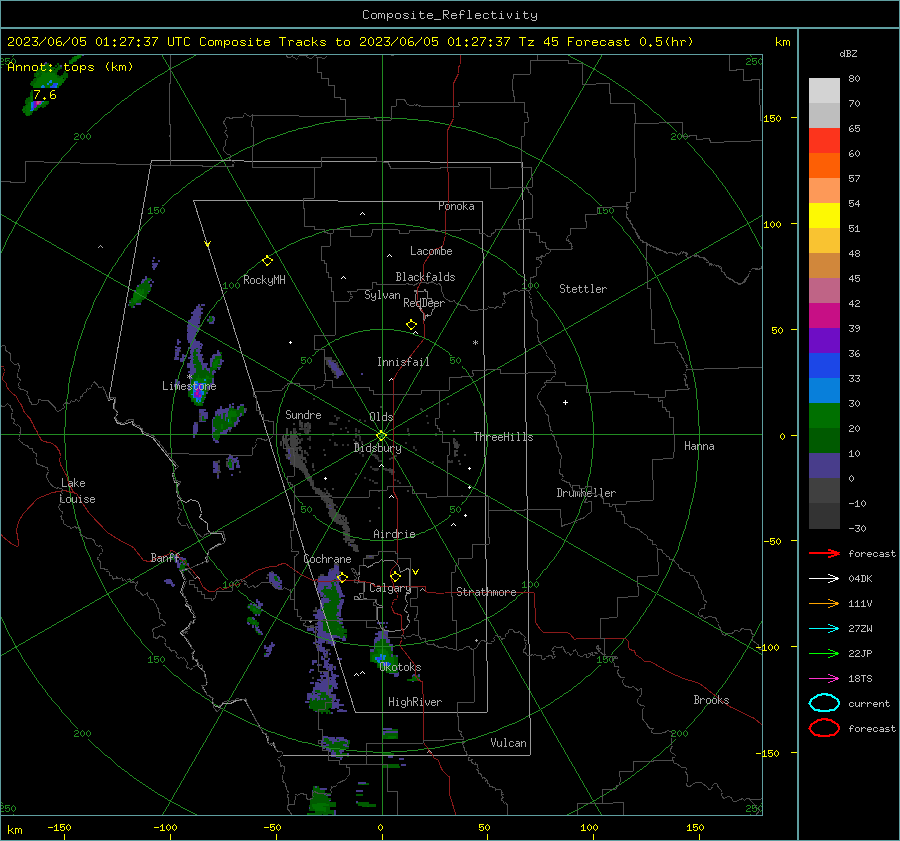Click the 'Annot: tops (km)' label
The width and height of the screenshot is (900, 841).
coord(70,67)
